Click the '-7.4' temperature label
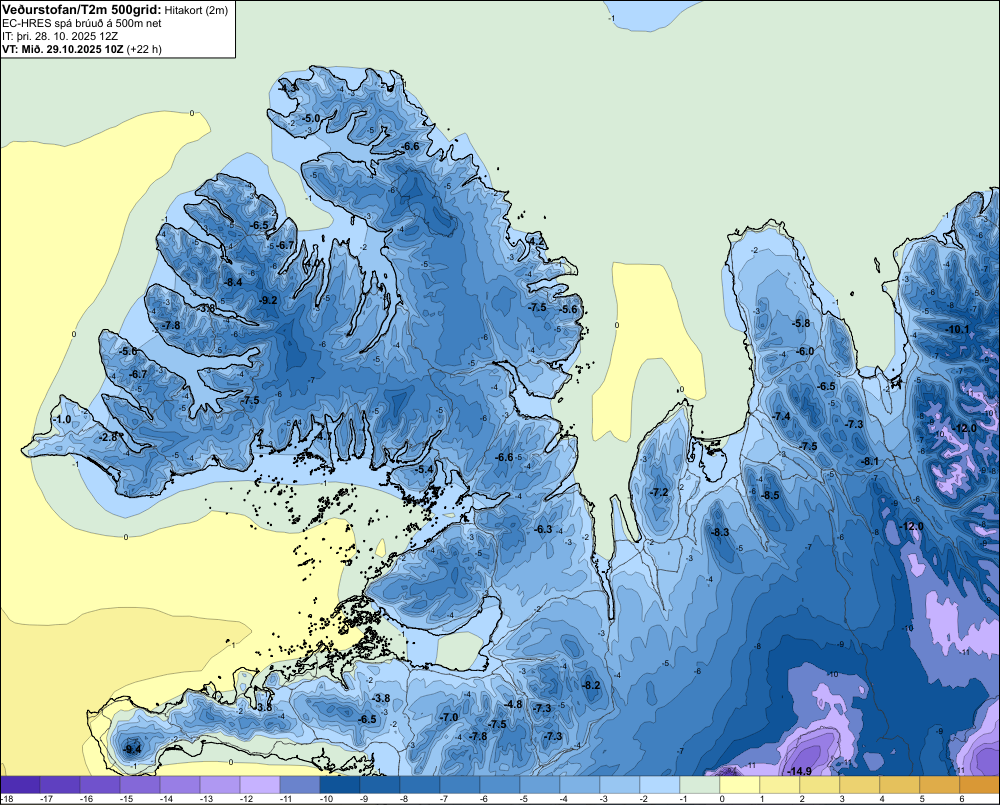This screenshot has width=1000, height=805. (781, 417)
